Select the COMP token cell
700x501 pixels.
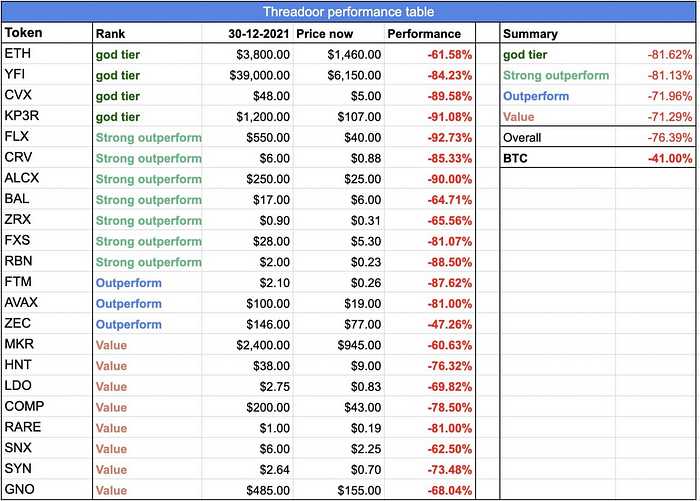47,407
